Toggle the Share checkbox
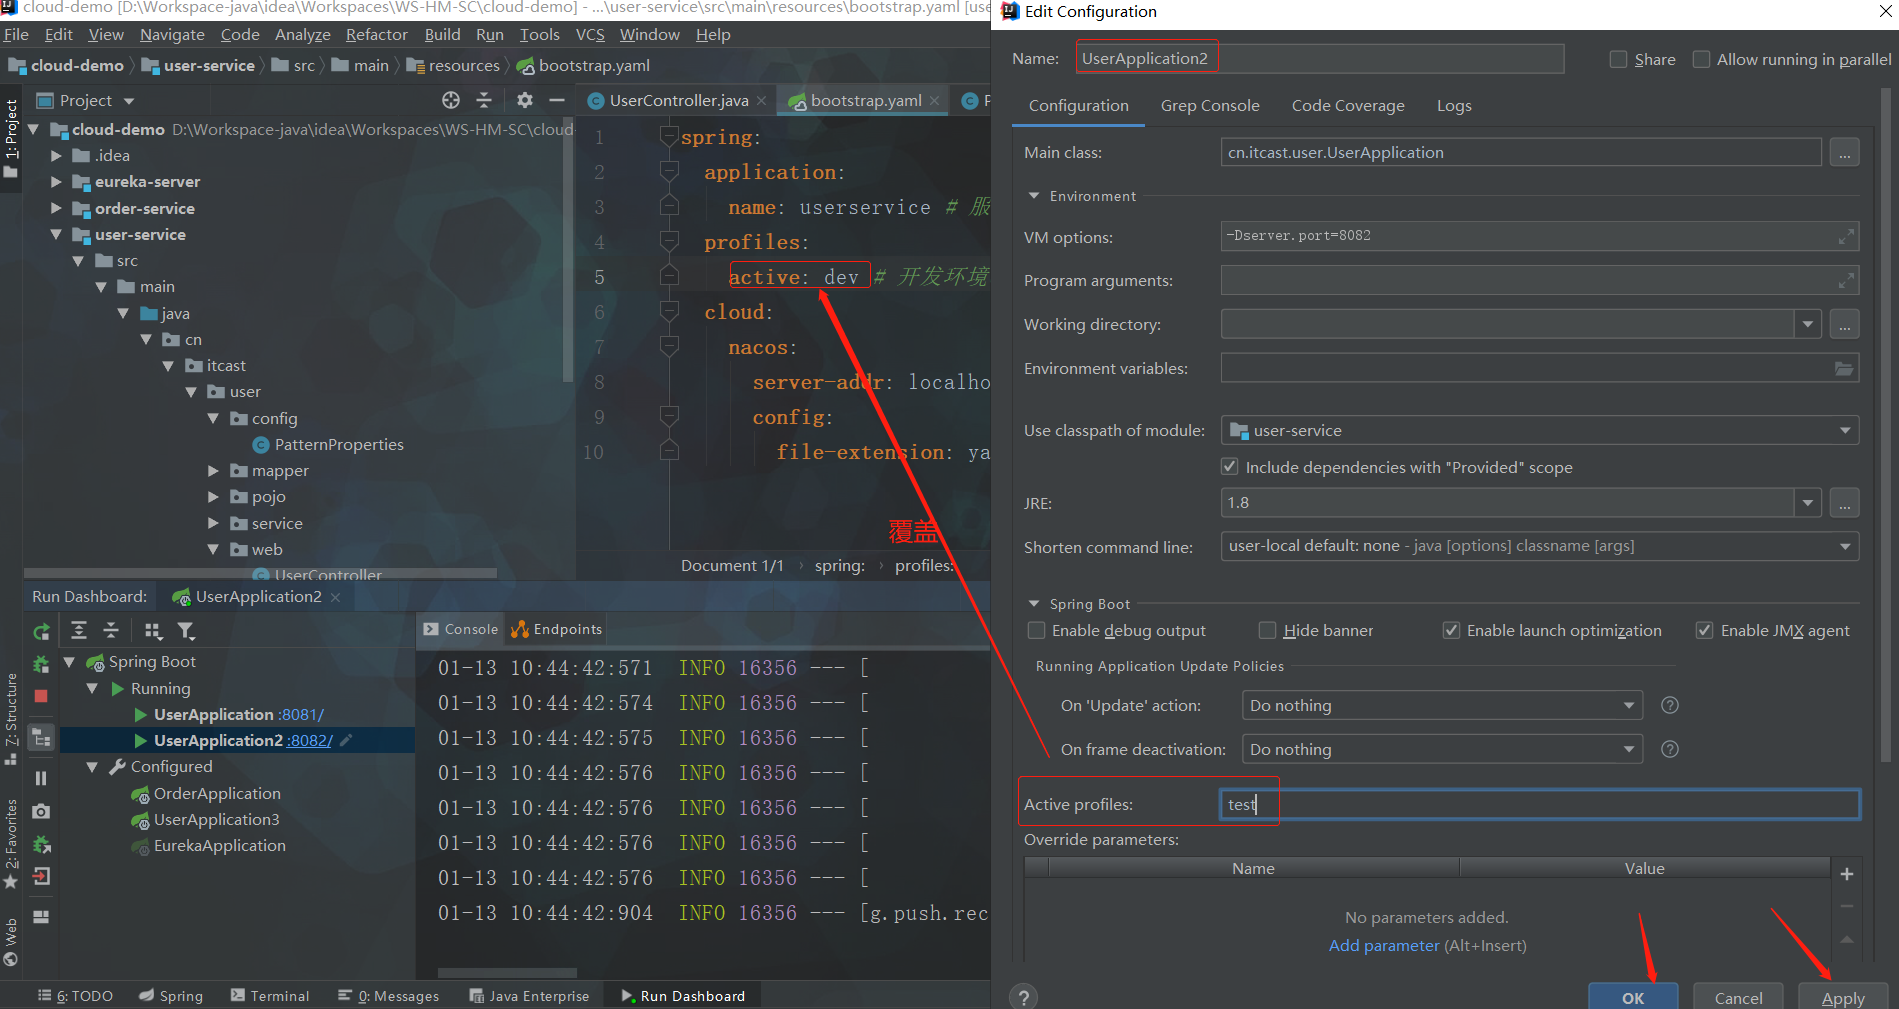The height and width of the screenshot is (1009, 1899). (x=1618, y=59)
